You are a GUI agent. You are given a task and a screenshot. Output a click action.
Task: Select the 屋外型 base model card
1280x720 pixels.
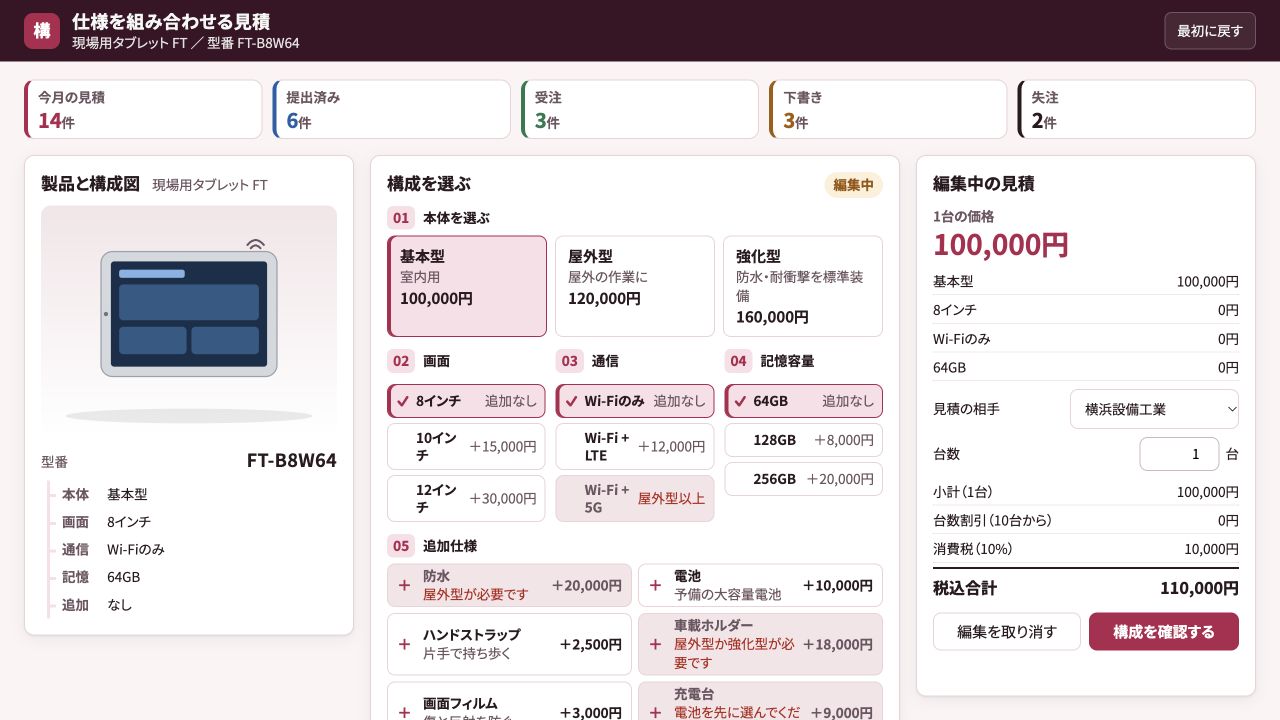click(635, 286)
